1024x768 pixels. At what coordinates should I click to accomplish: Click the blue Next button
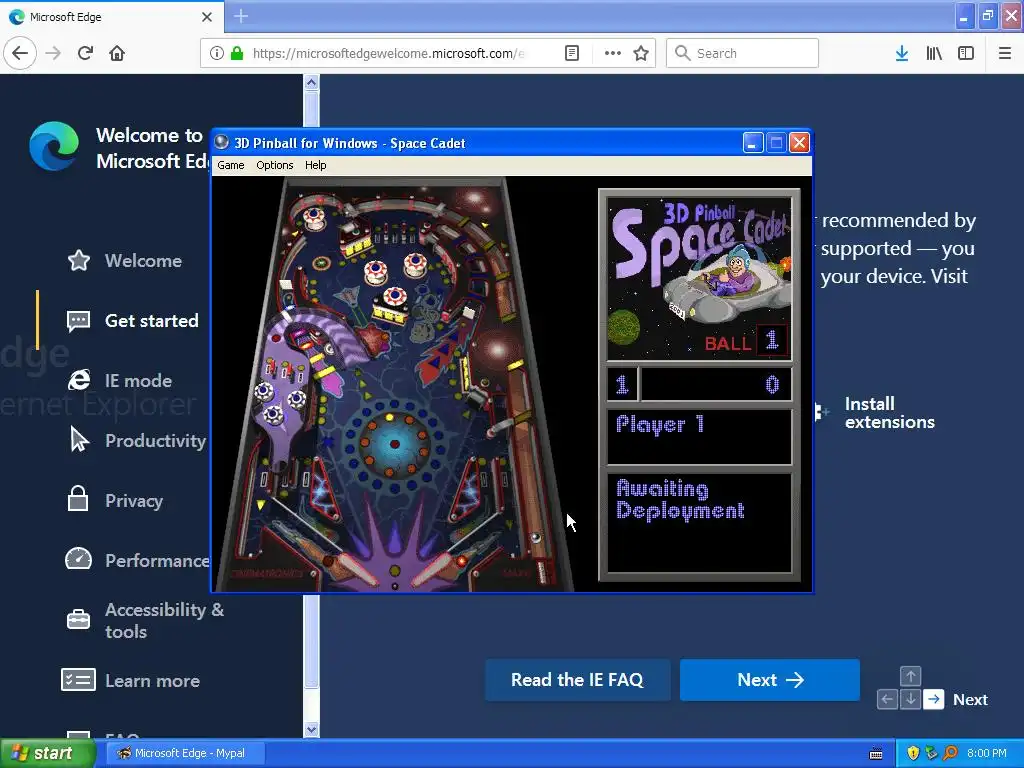point(769,680)
